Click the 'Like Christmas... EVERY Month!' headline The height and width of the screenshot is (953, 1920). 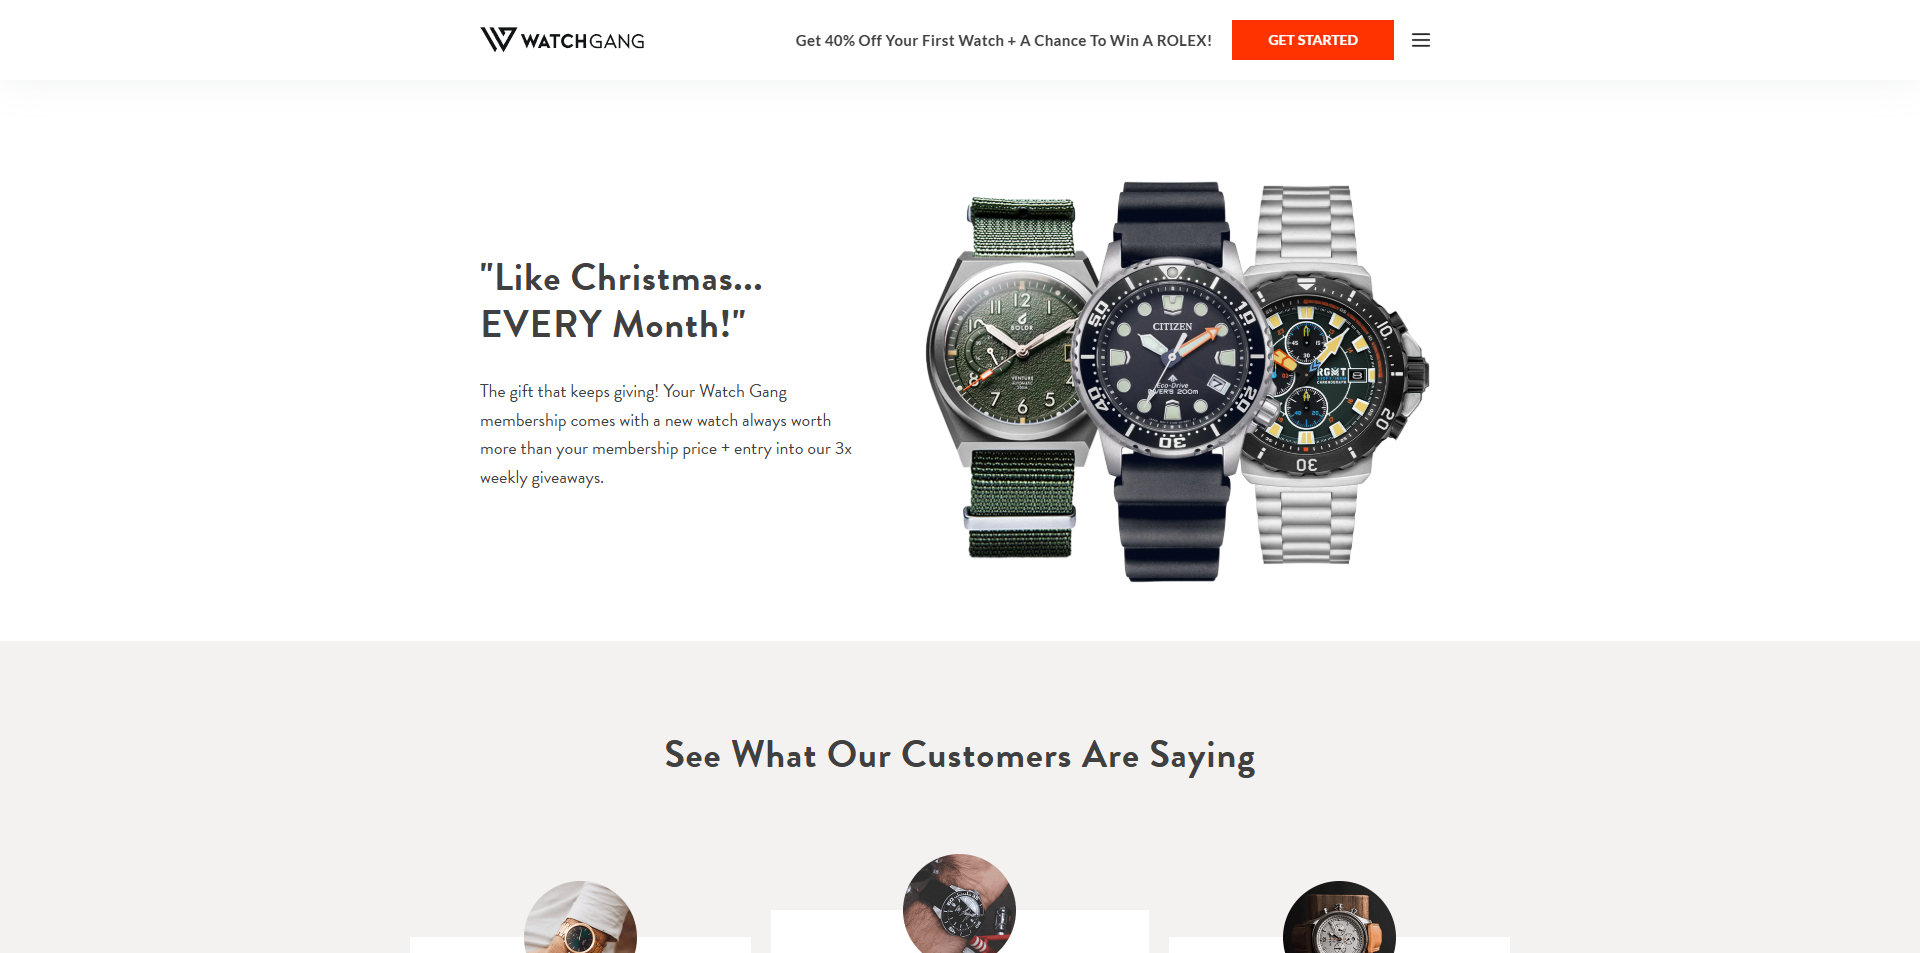(x=621, y=301)
